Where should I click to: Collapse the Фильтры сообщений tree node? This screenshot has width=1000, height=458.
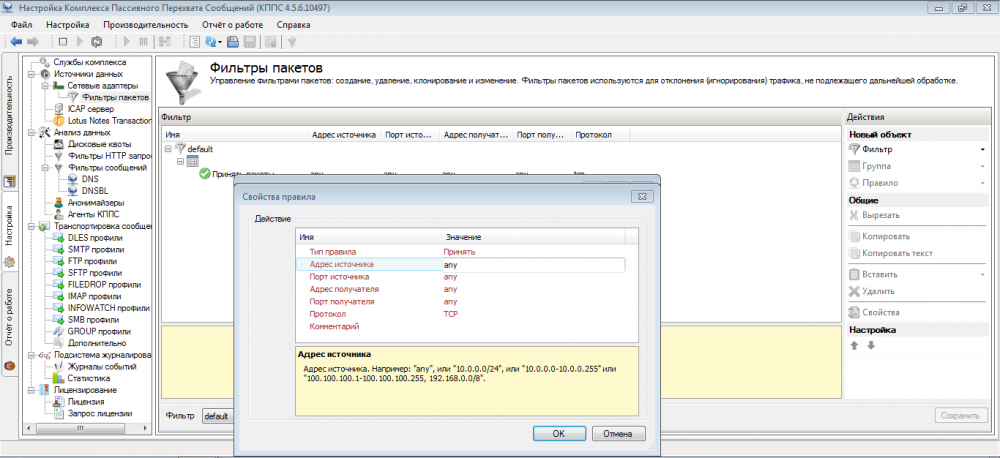click(43, 168)
